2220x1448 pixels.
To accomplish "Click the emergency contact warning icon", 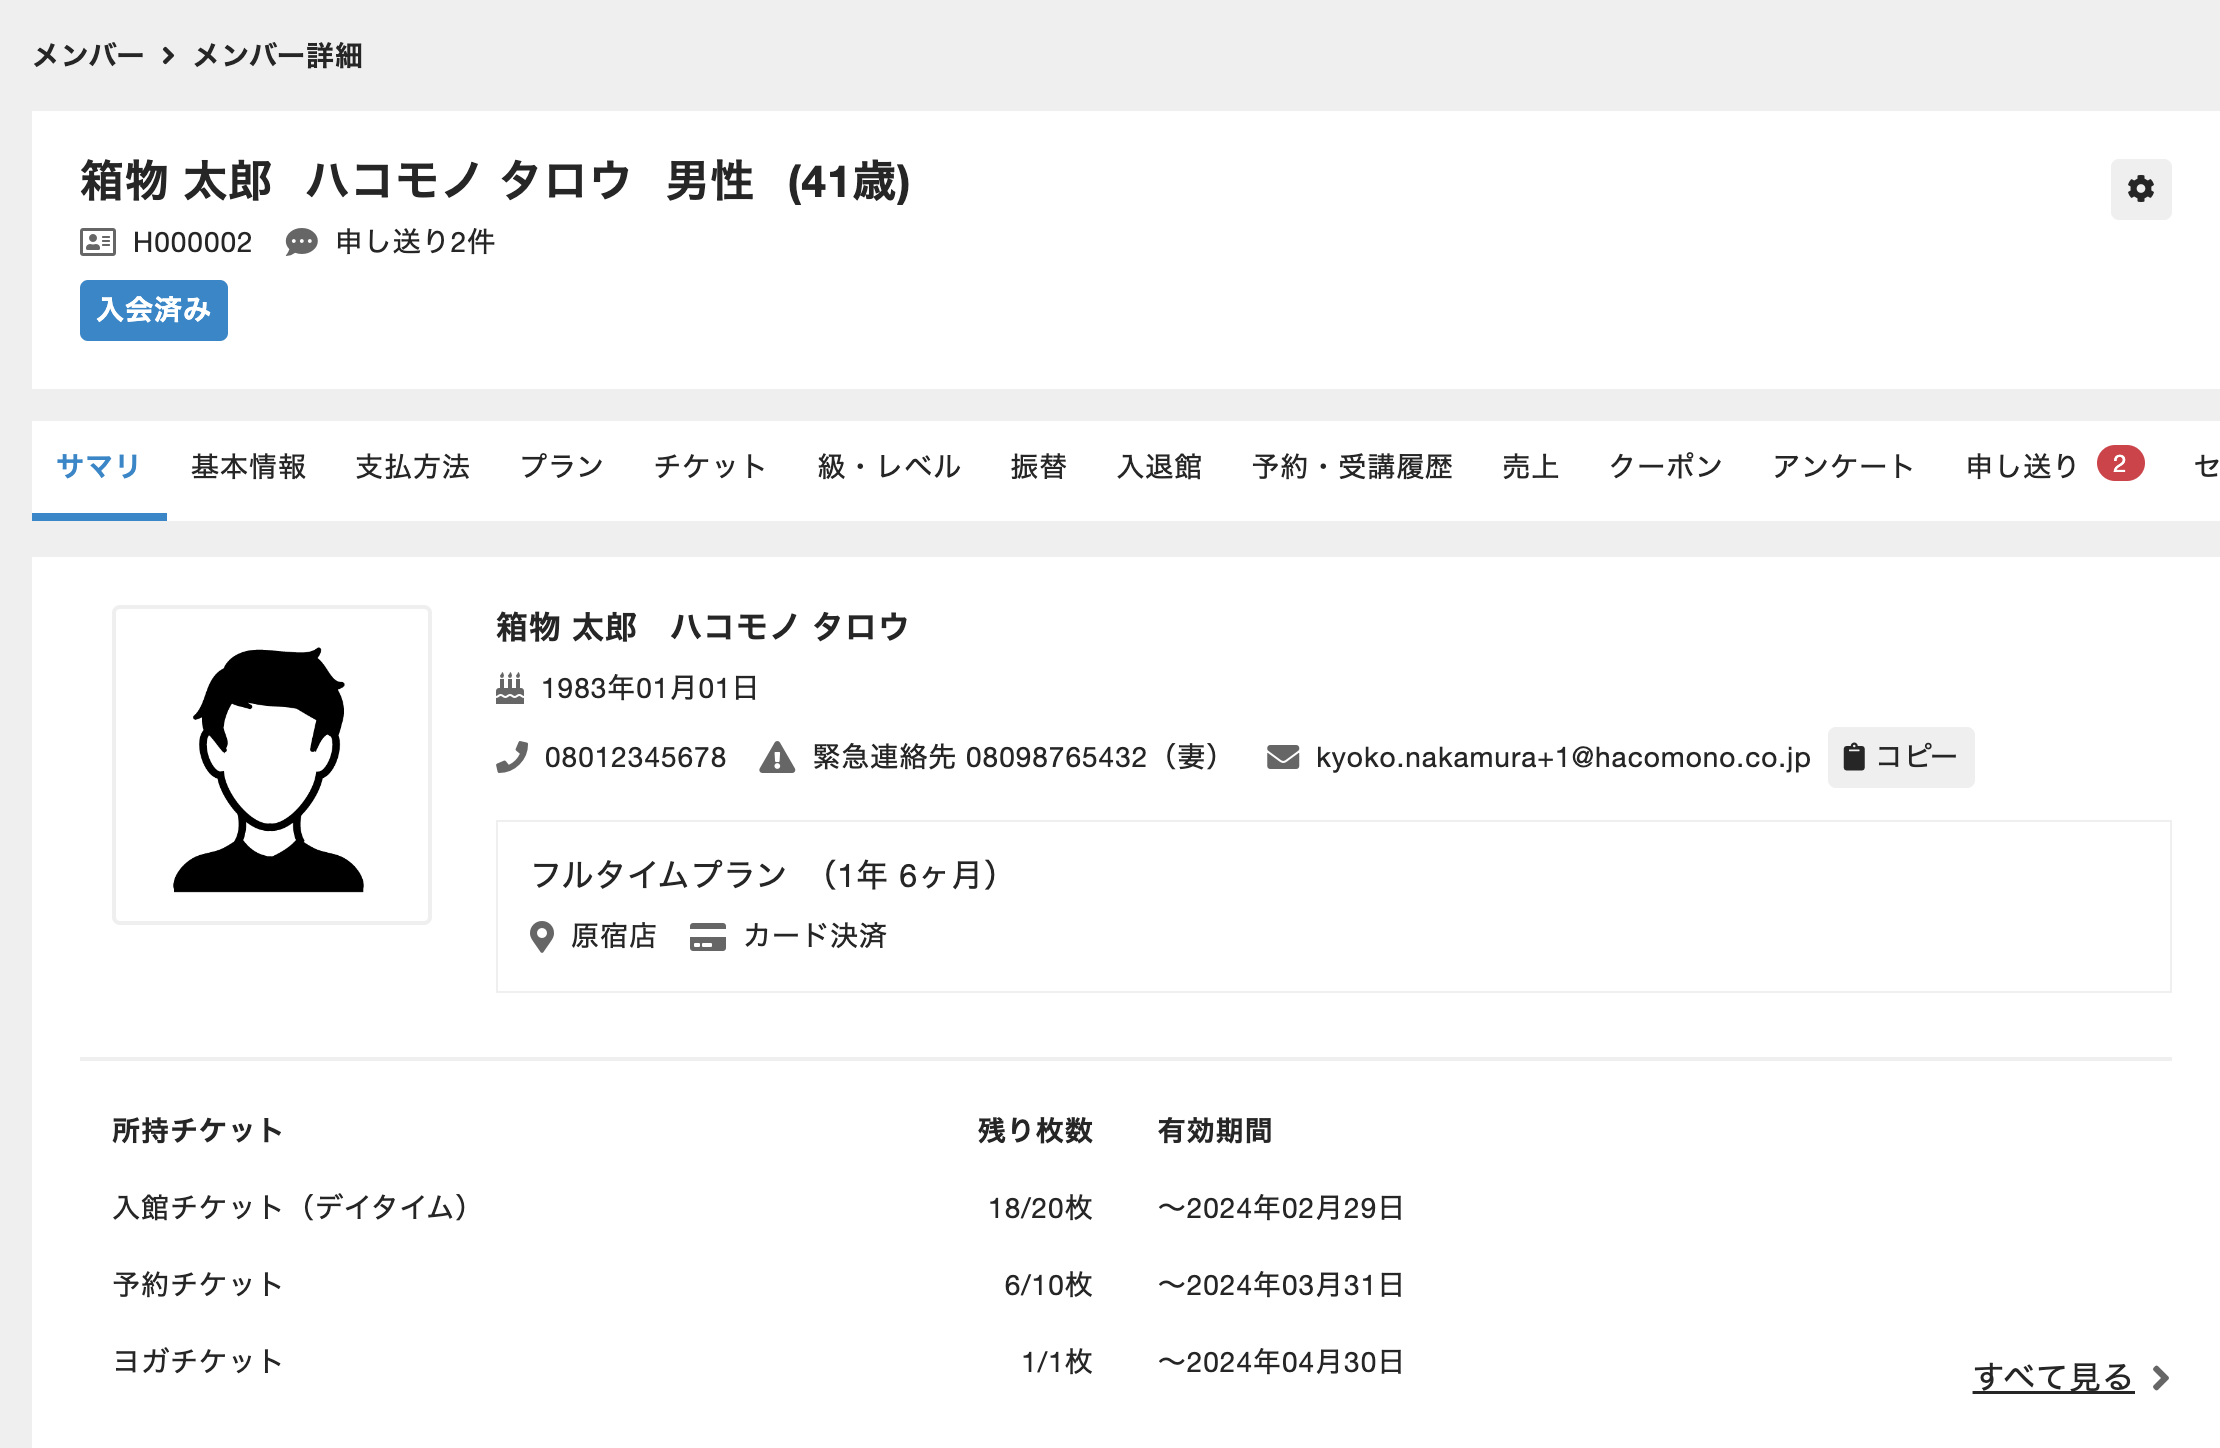I will pyautogui.click(x=777, y=757).
